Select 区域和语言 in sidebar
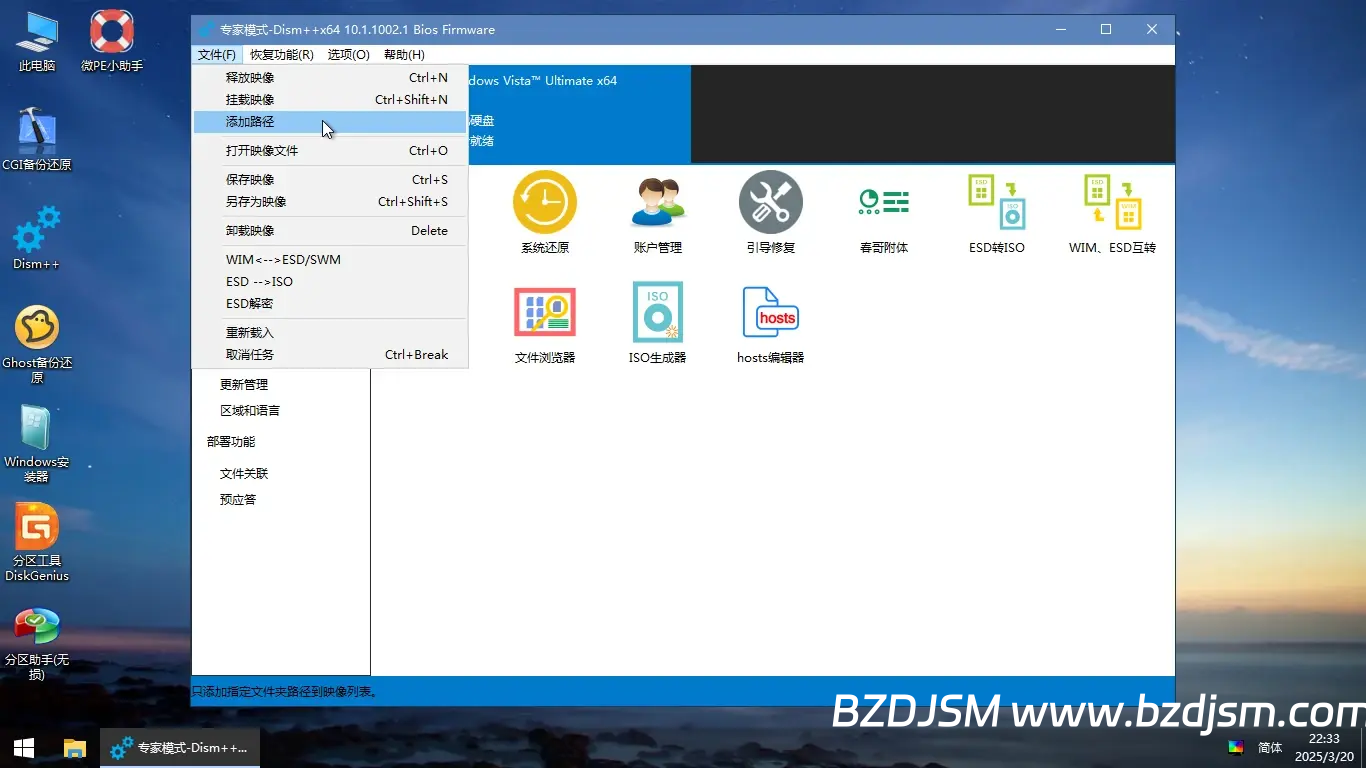 [x=250, y=411]
